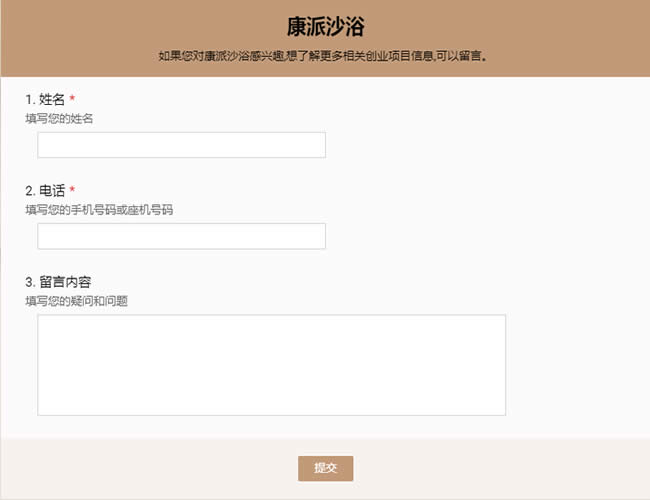Click the 留言内容 message text area

coord(272,365)
